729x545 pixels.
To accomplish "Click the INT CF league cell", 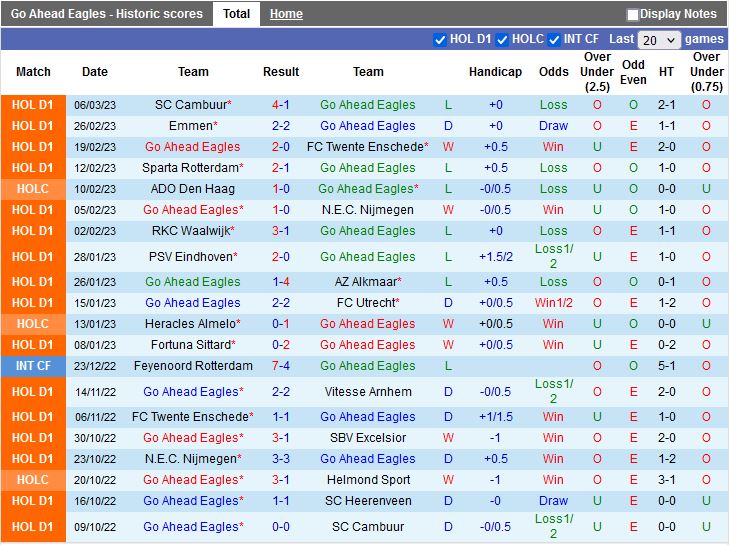I will point(33,366).
